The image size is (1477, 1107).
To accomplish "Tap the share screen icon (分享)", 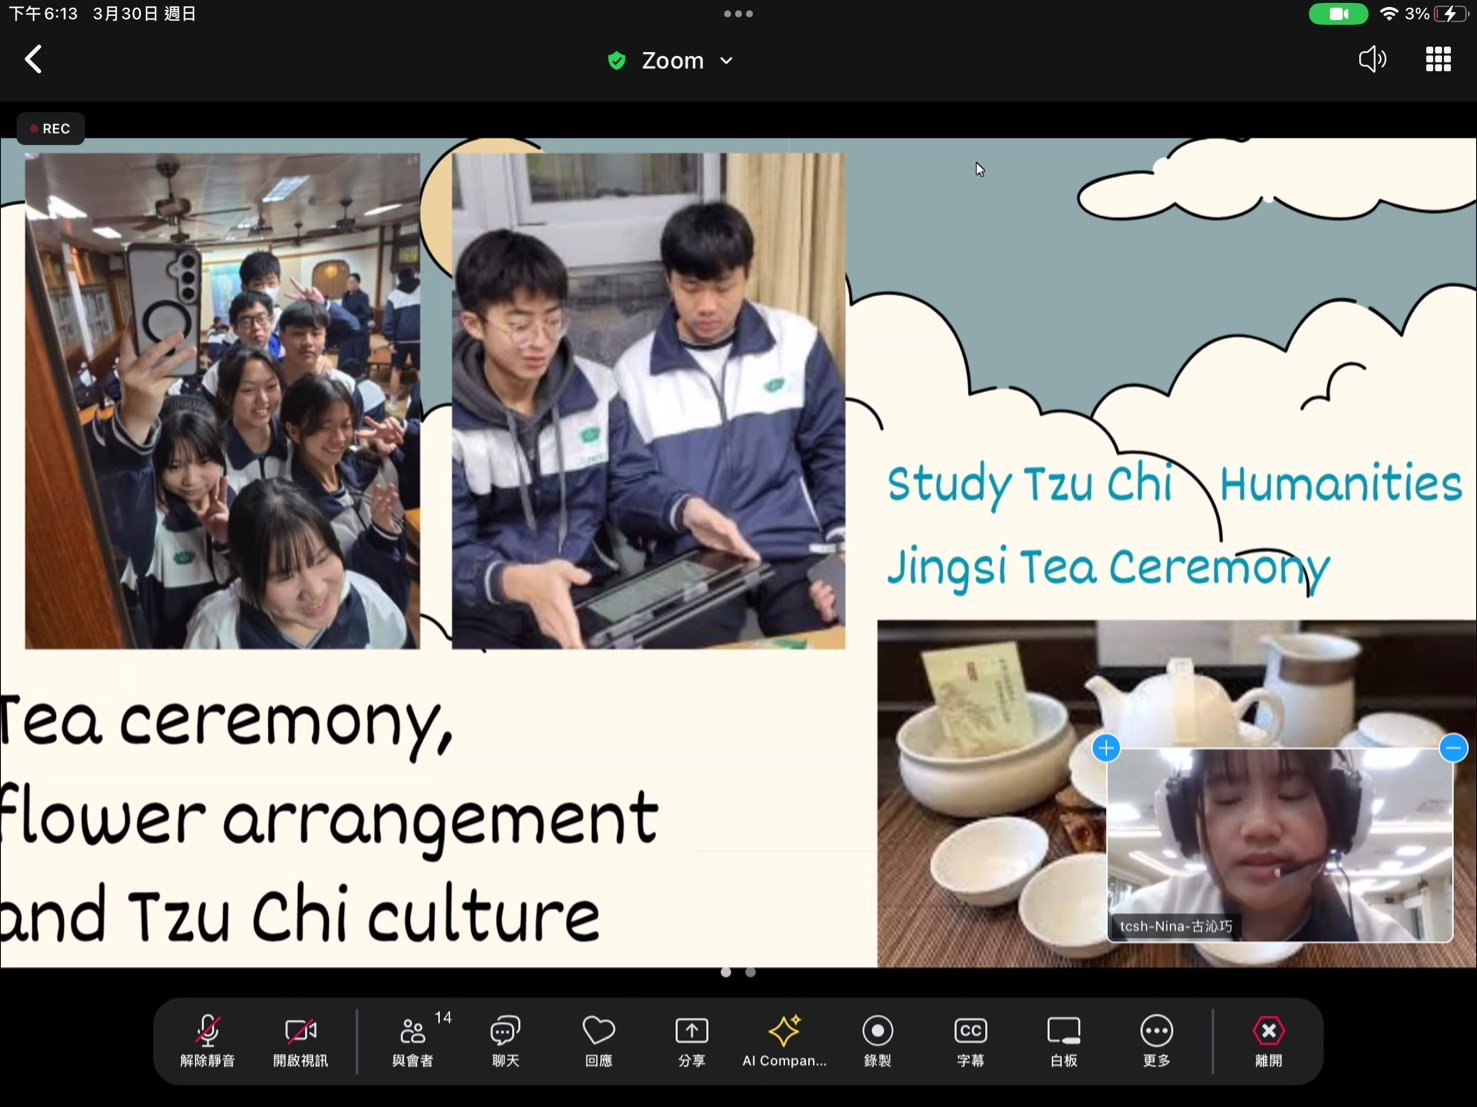I will pyautogui.click(x=691, y=1040).
